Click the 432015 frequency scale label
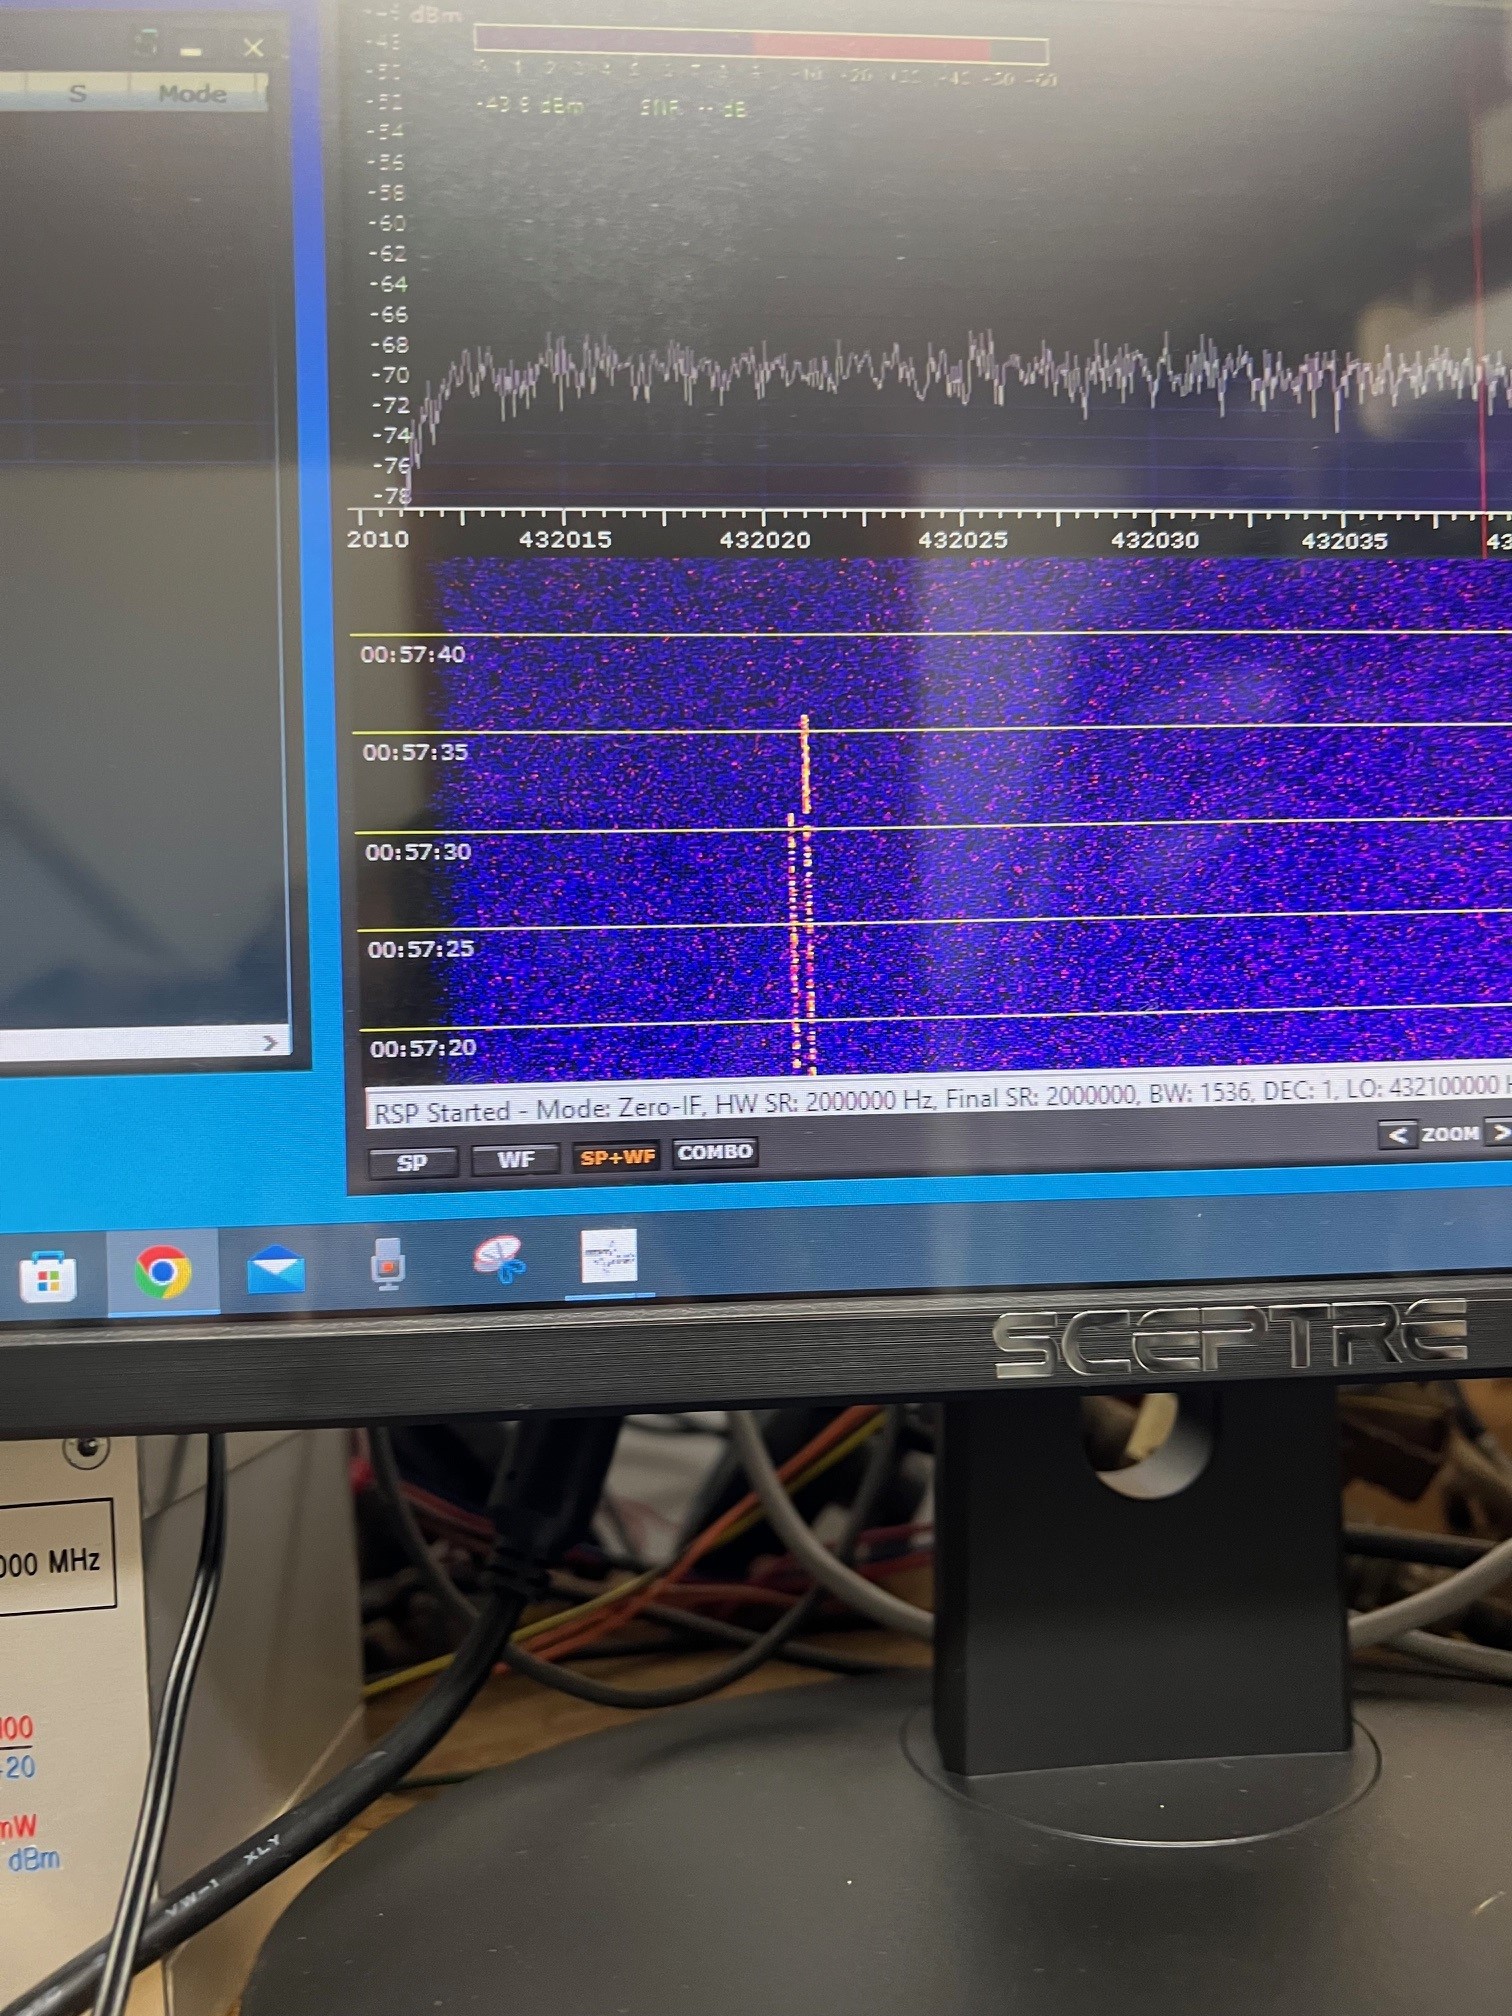The image size is (1512, 2016). [x=565, y=539]
